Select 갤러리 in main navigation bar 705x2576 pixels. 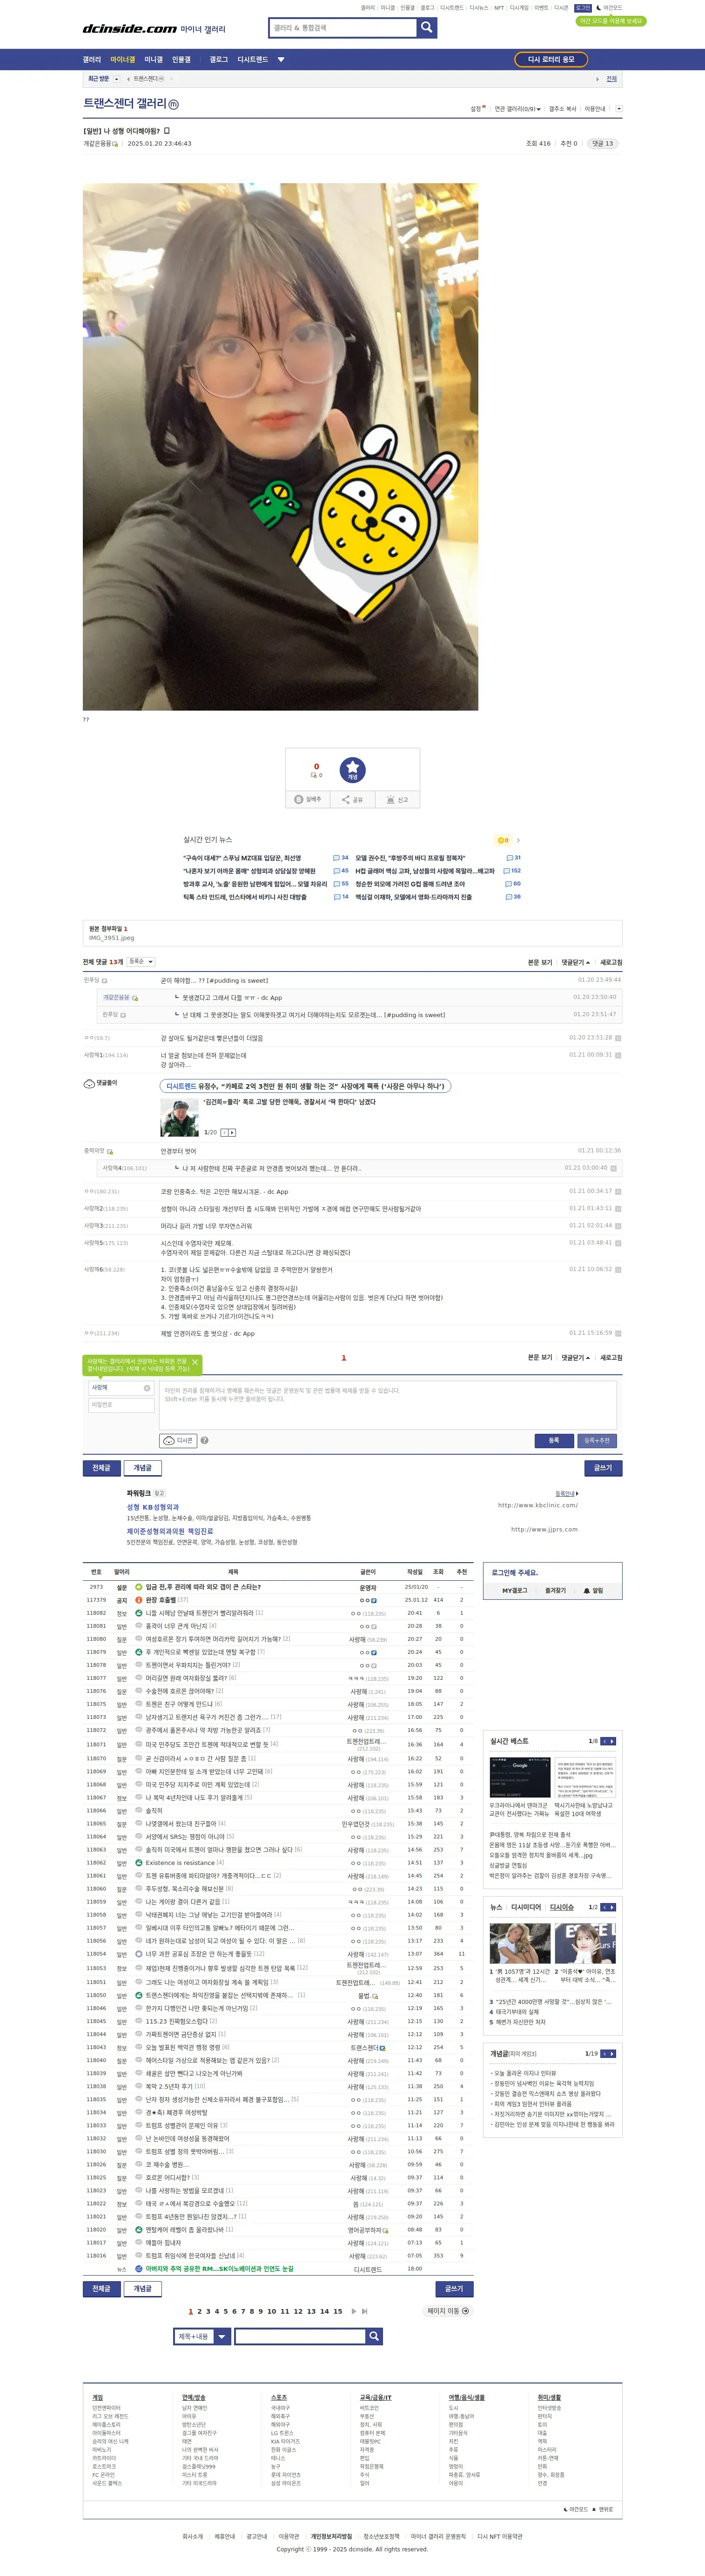pyautogui.click(x=92, y=60)
